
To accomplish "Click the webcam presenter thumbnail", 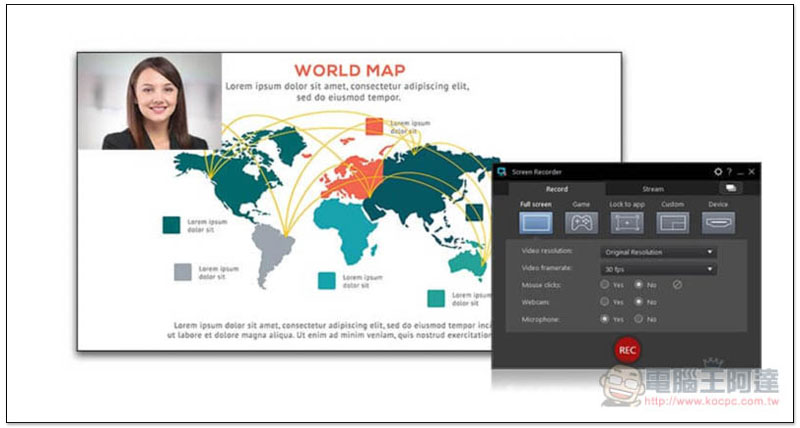I will [150, 101].
